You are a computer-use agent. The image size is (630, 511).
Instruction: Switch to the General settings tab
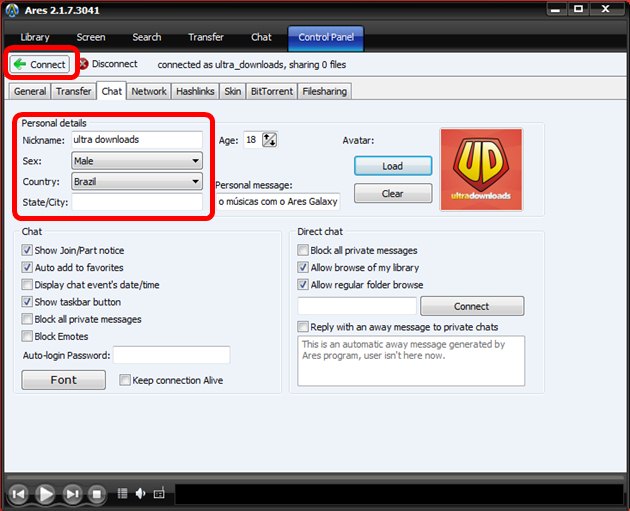[x=30, y=92]
